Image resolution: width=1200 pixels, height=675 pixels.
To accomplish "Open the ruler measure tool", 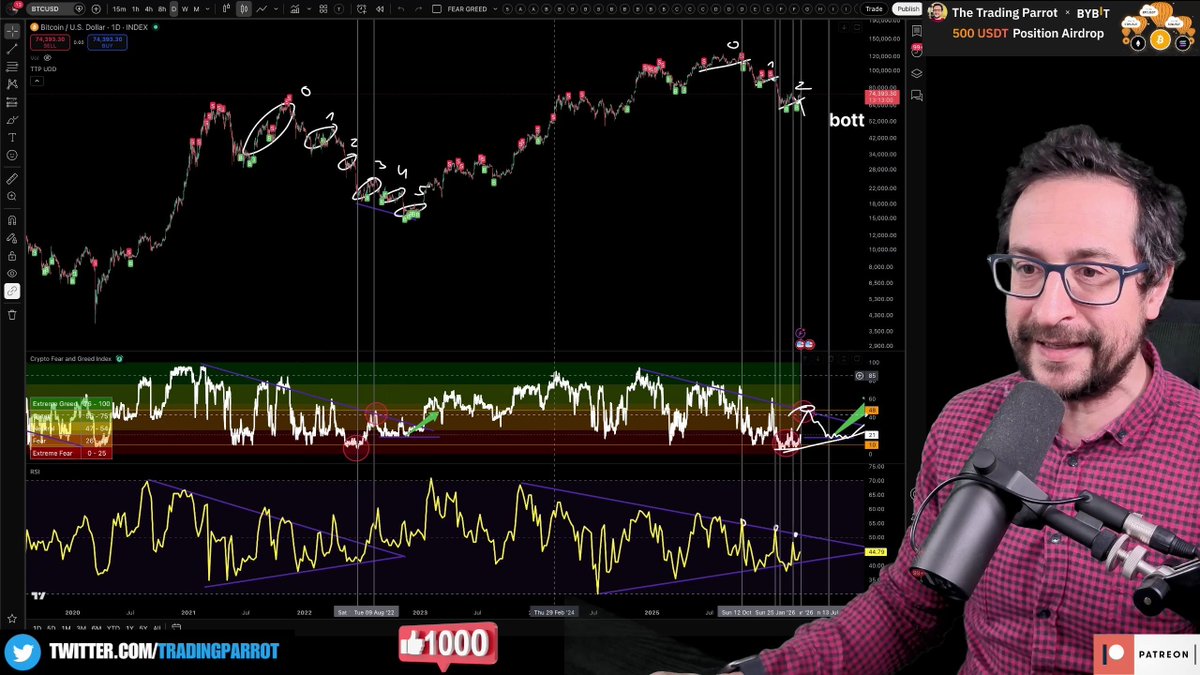I will [x=12, y=178].
